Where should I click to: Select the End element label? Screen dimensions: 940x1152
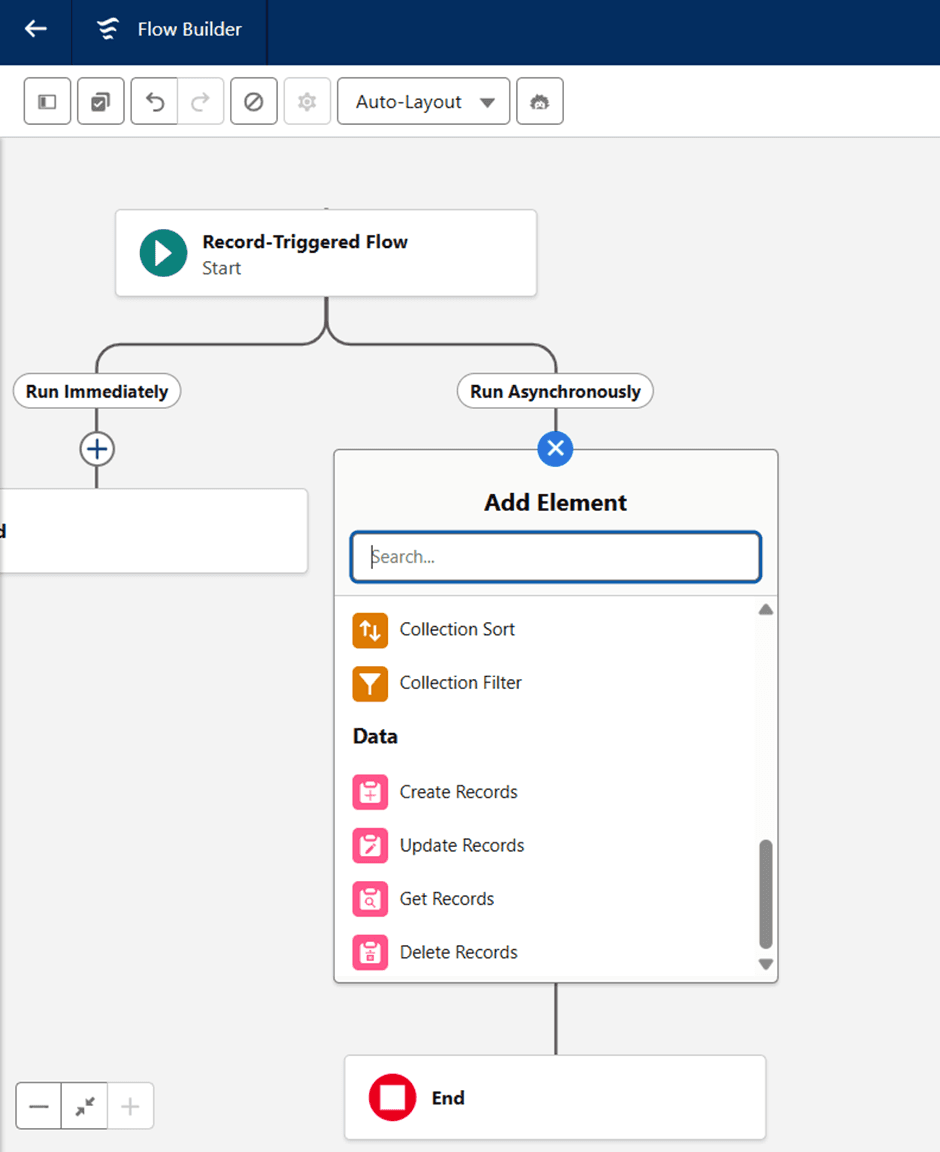[448, 1098]
